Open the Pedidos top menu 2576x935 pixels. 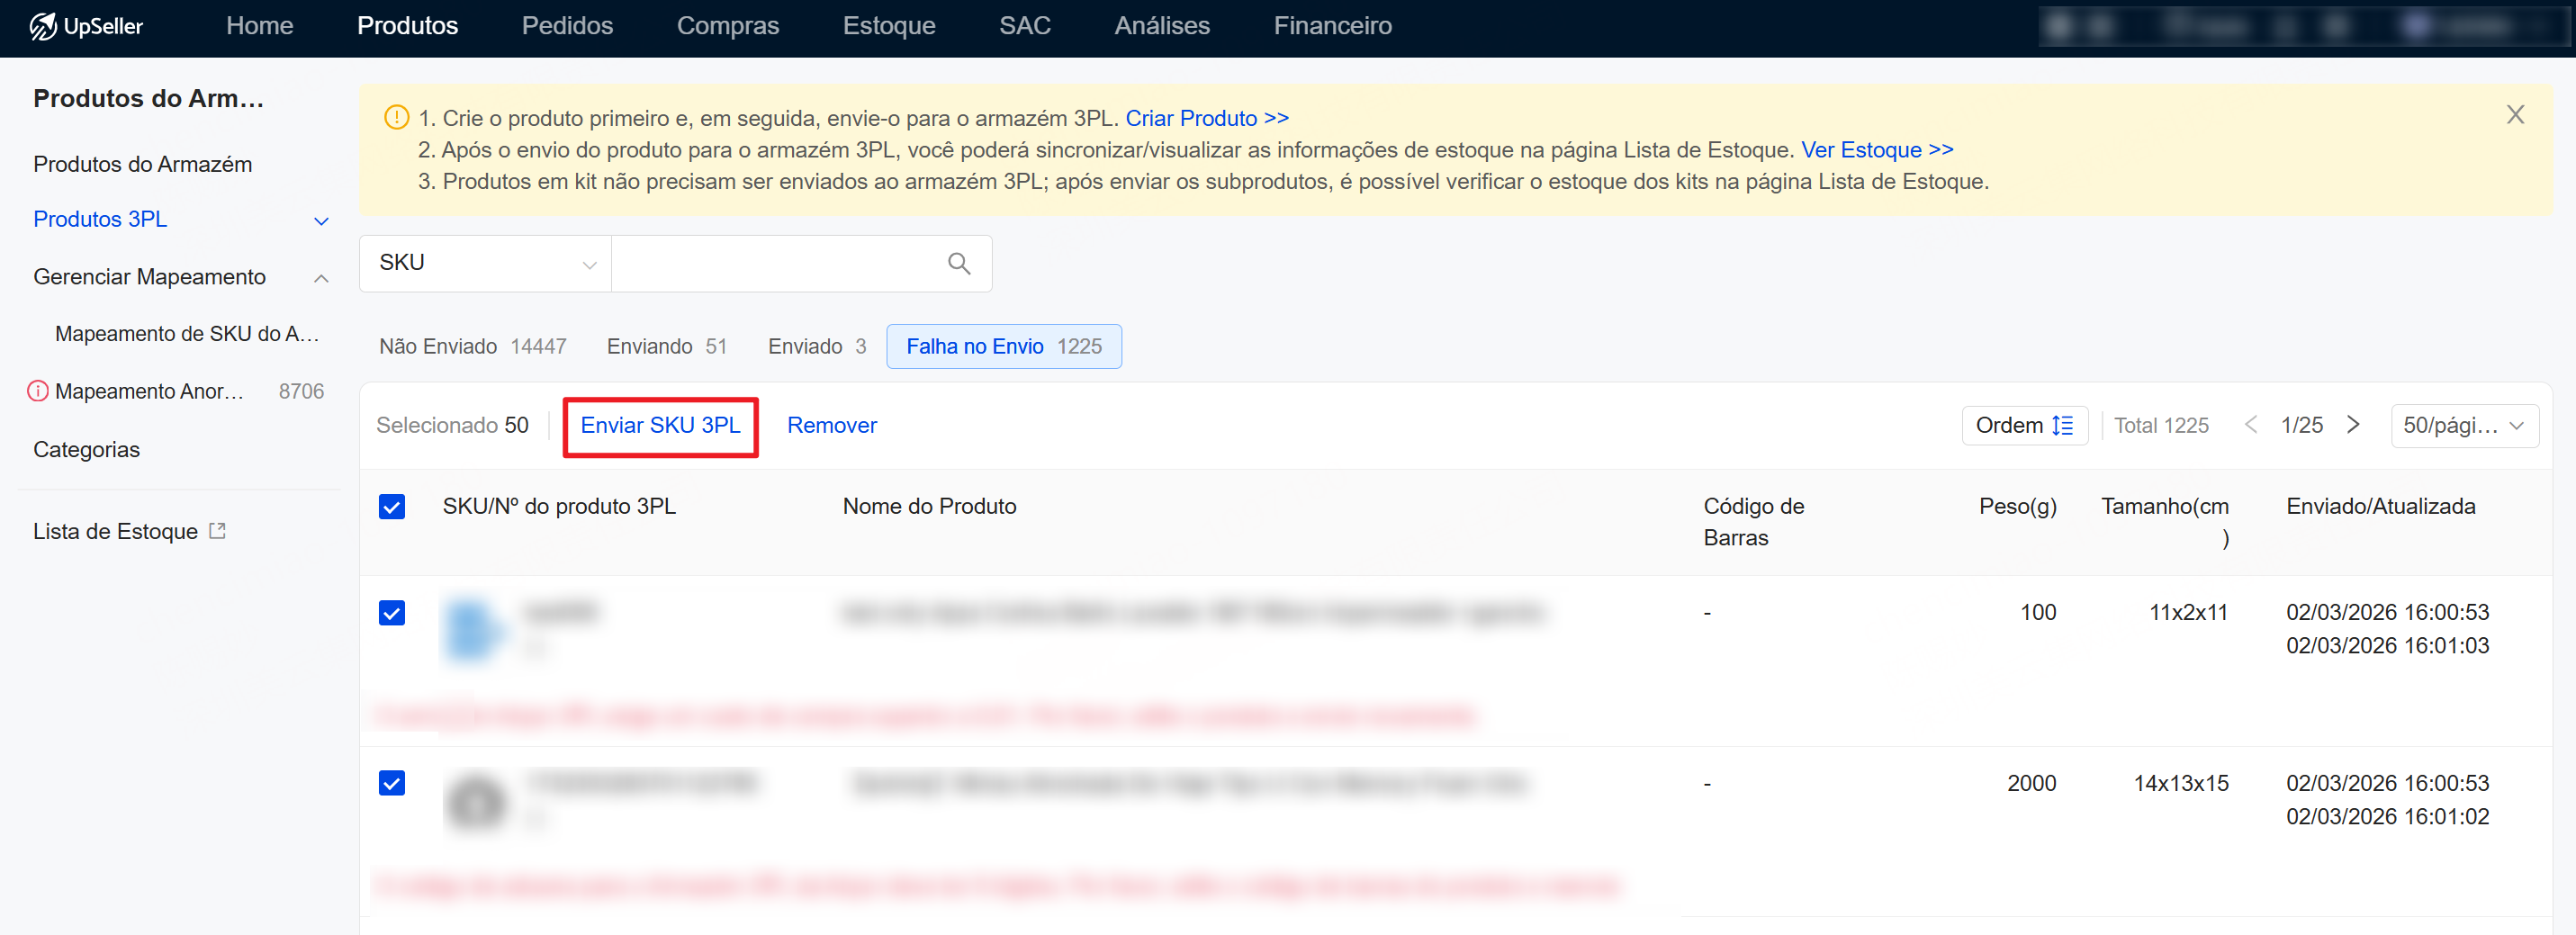(x=567, y=26)
